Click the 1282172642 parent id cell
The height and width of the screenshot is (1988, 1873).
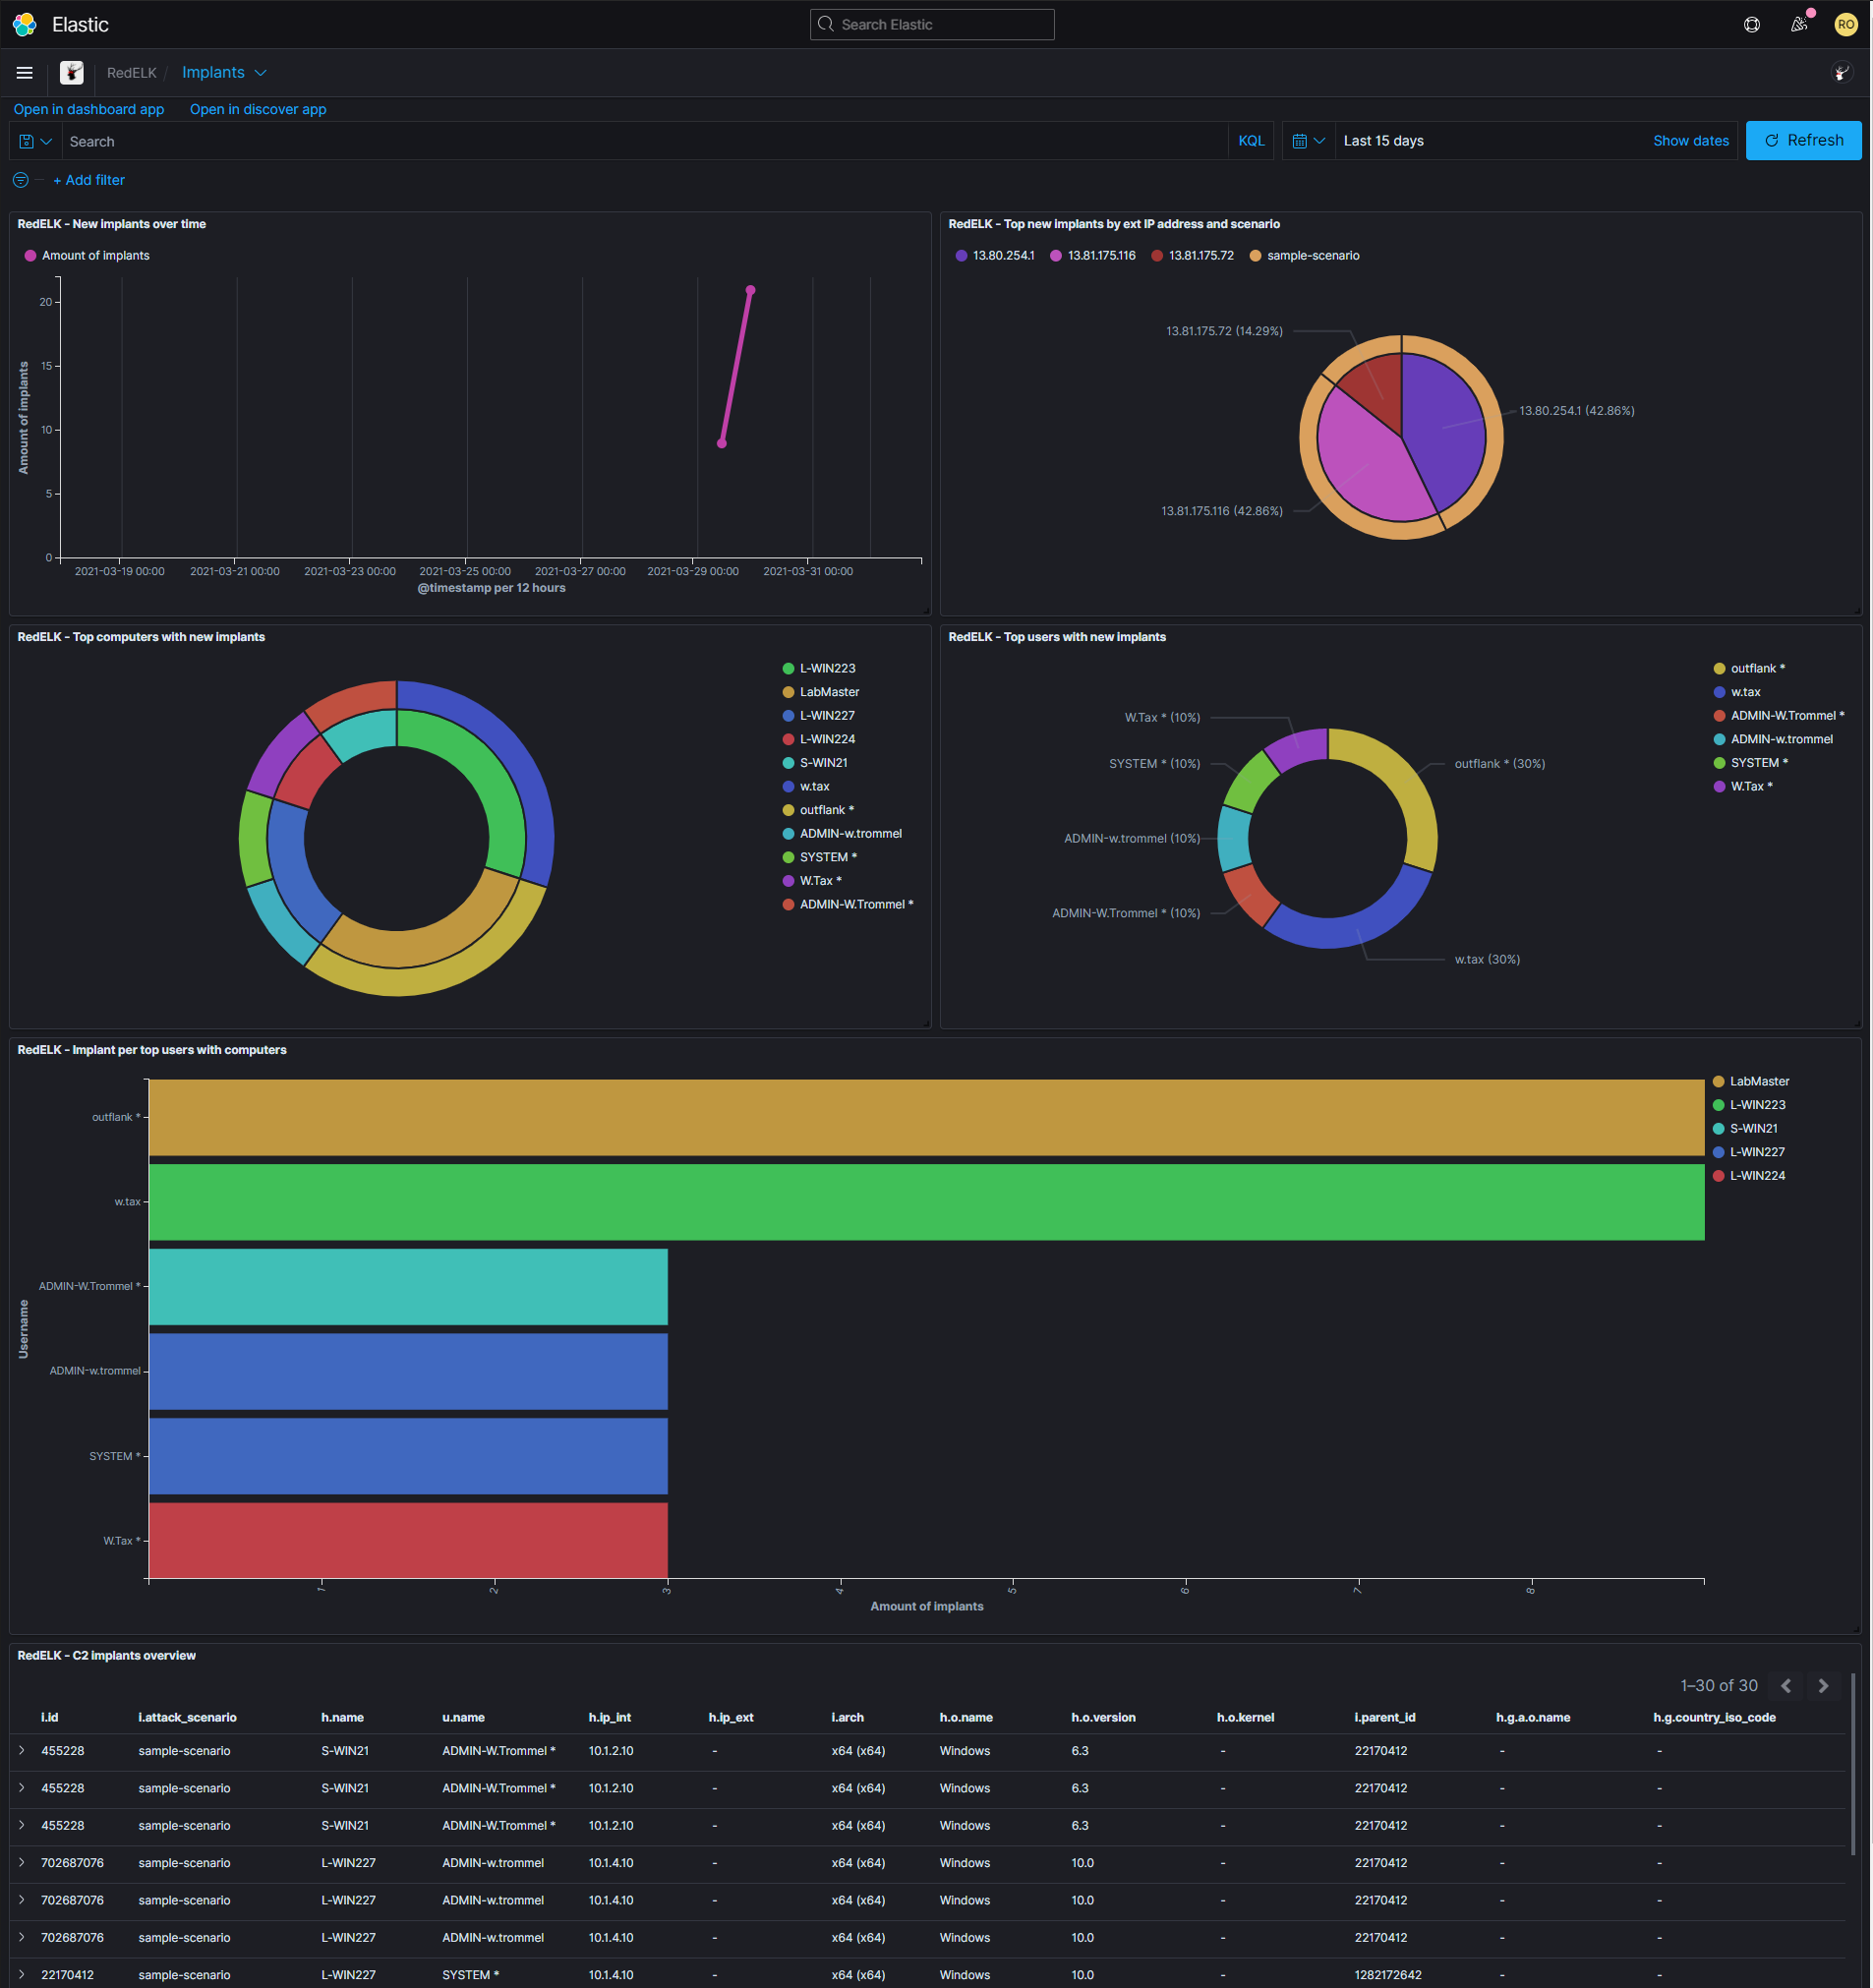[x=1388, y=1975]
